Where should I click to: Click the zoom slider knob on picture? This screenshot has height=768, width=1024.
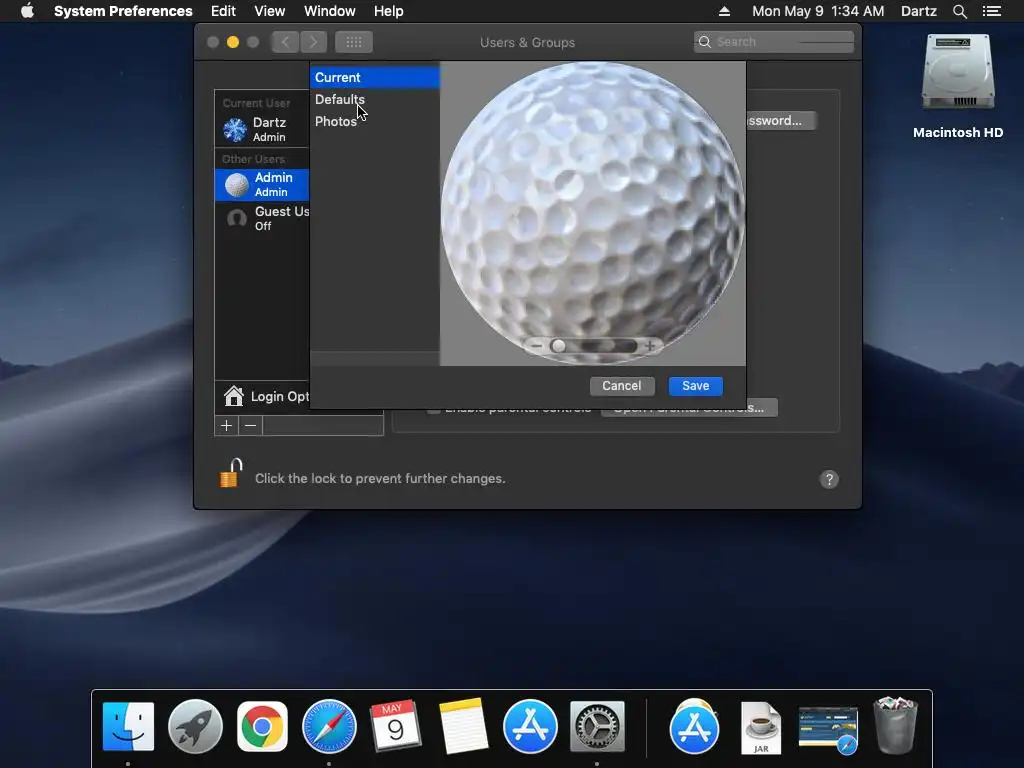(x=558, y=346)
